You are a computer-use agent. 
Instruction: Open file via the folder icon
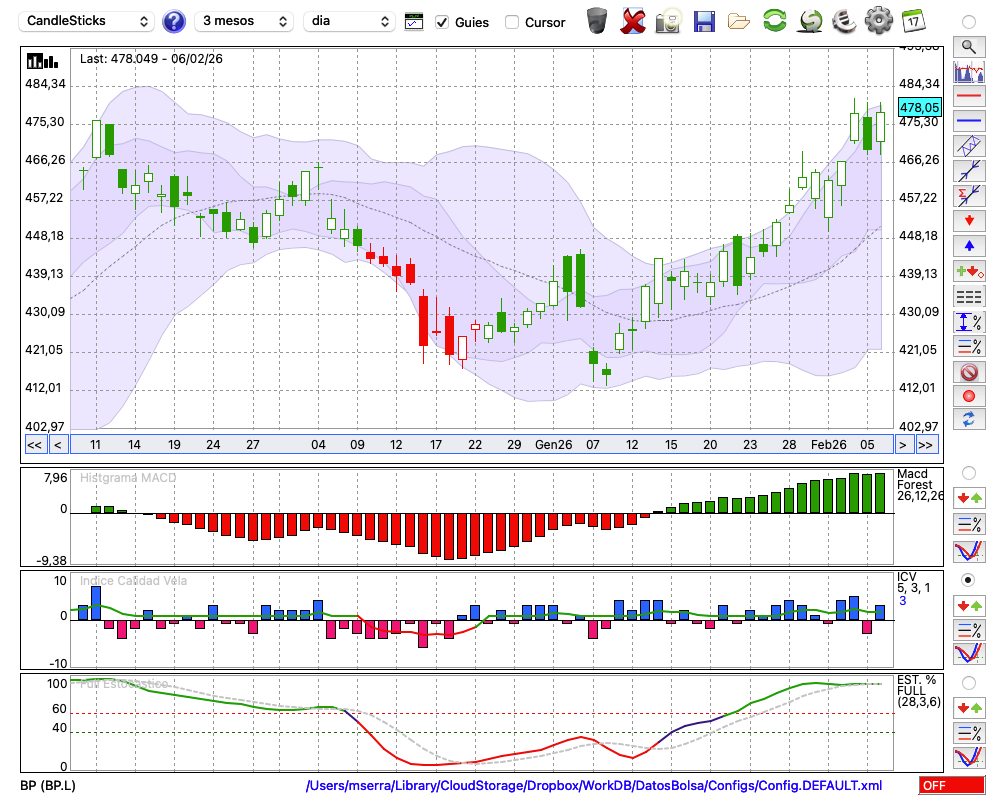pyautogui.click(x=739, y=22)
